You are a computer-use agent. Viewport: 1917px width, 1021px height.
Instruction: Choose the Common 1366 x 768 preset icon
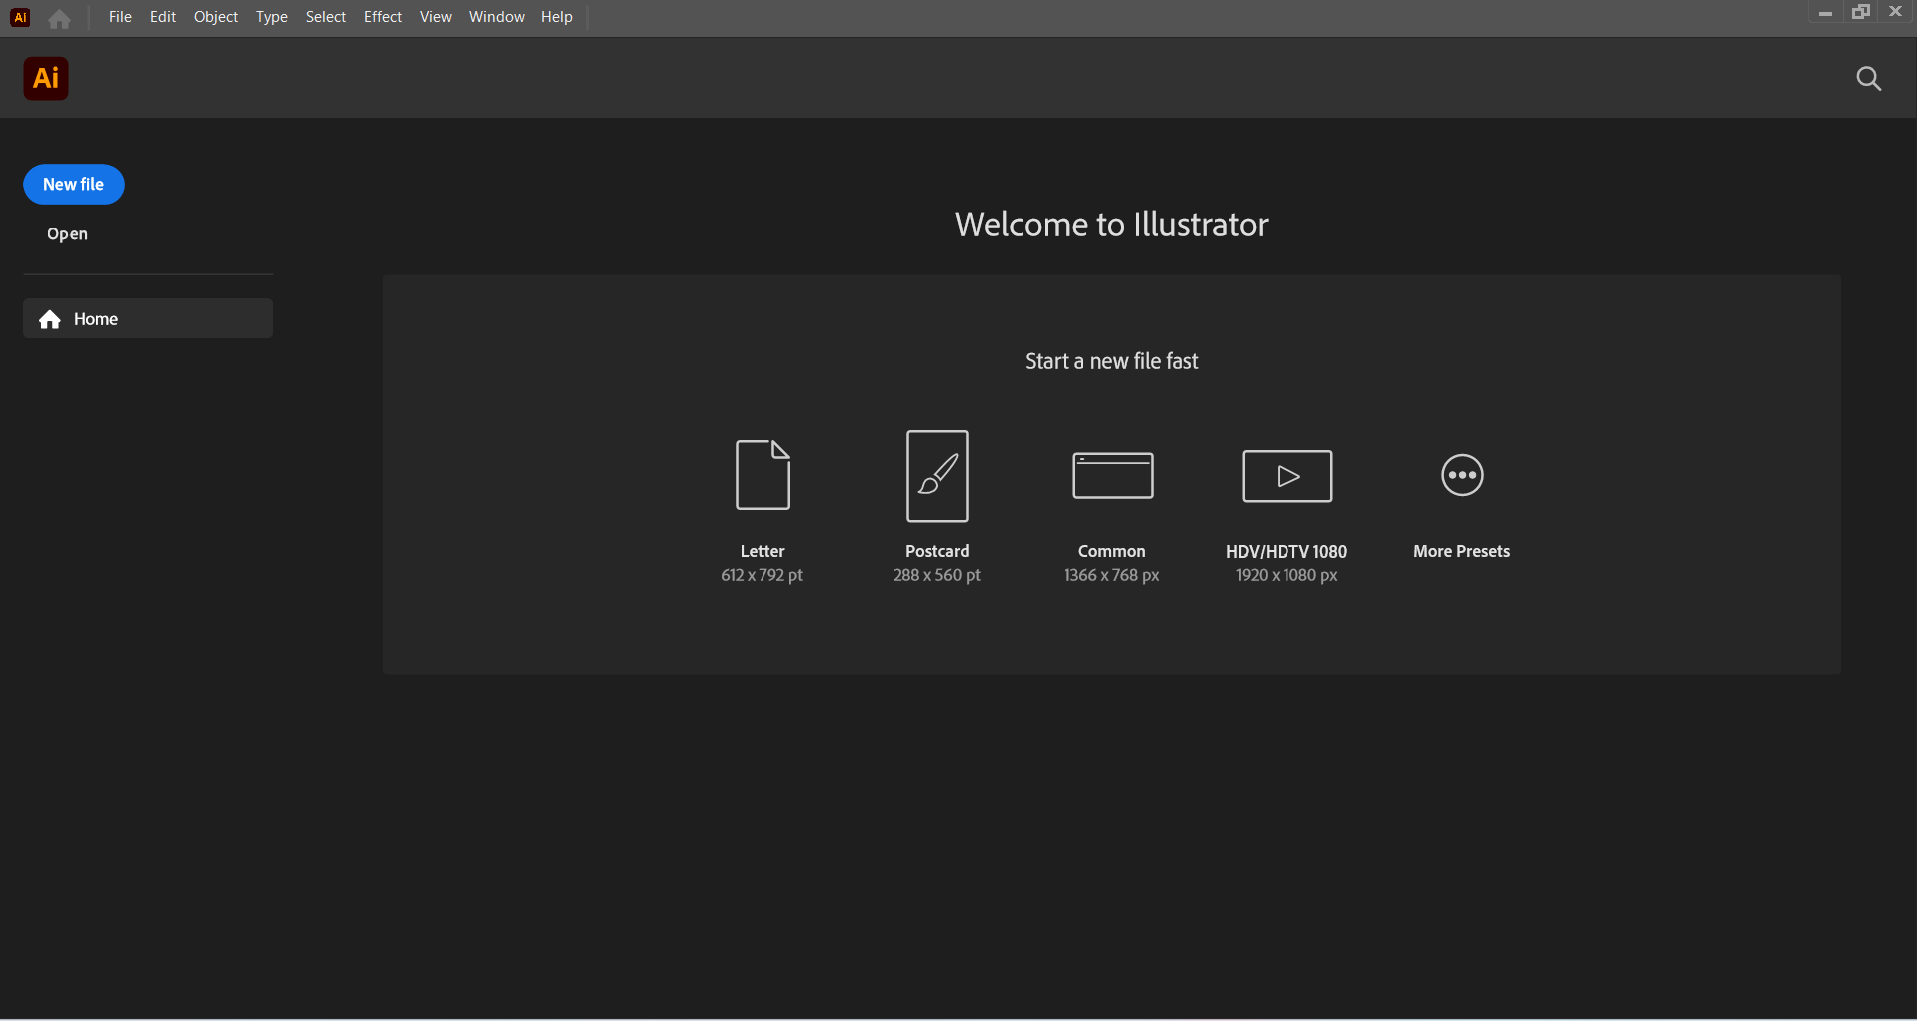pyautogui.click(x=1111, y=474)
